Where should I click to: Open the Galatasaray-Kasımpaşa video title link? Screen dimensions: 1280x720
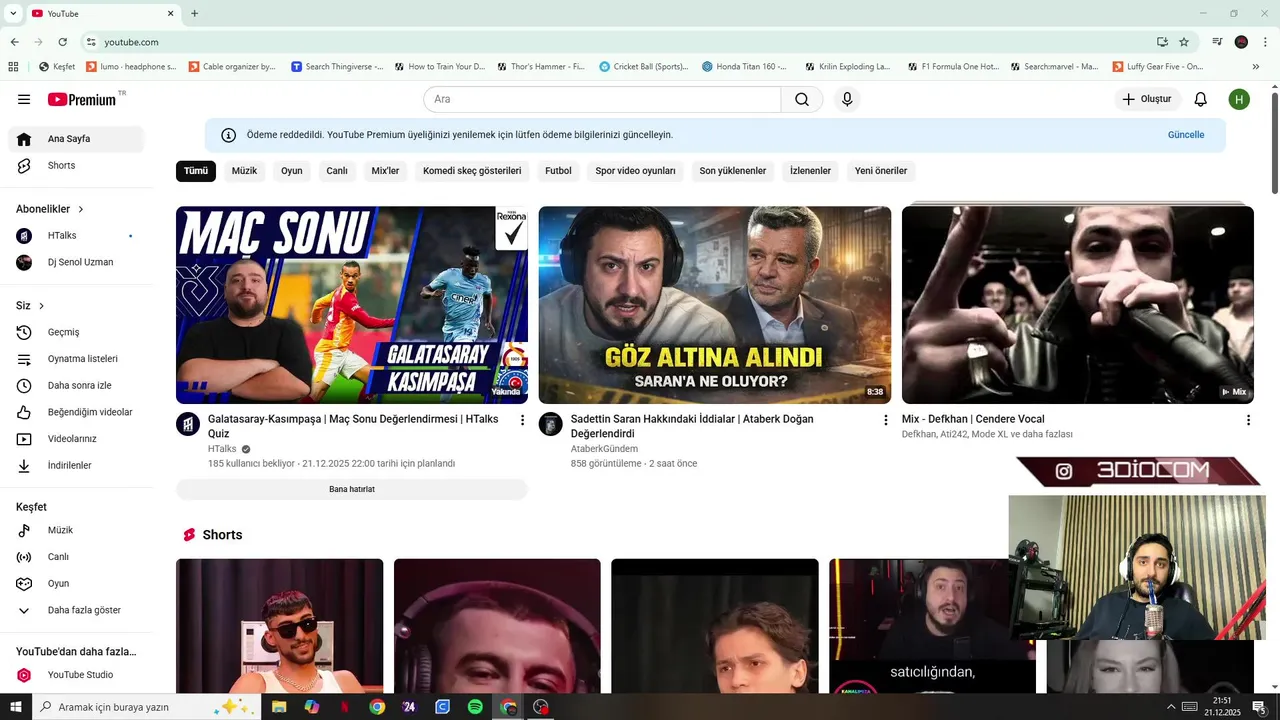coord(353,426)
